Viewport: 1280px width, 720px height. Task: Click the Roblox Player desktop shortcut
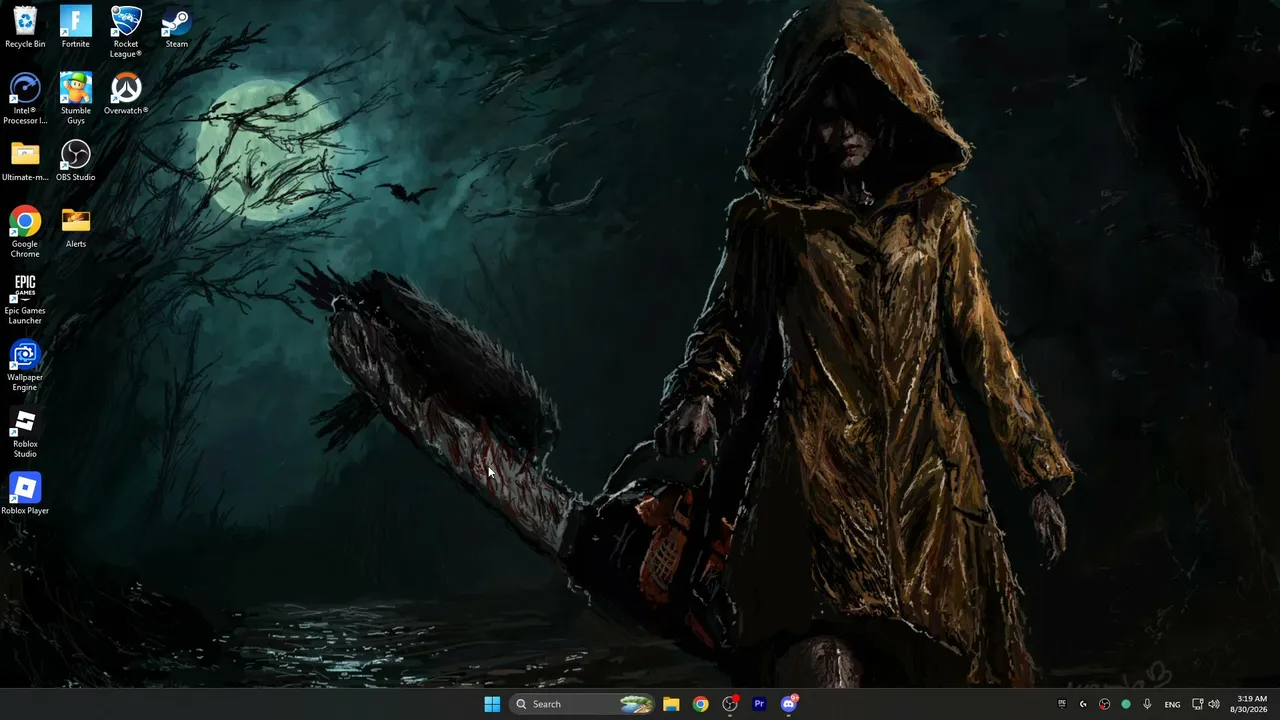pyautogui.click(x=25, y=494)
